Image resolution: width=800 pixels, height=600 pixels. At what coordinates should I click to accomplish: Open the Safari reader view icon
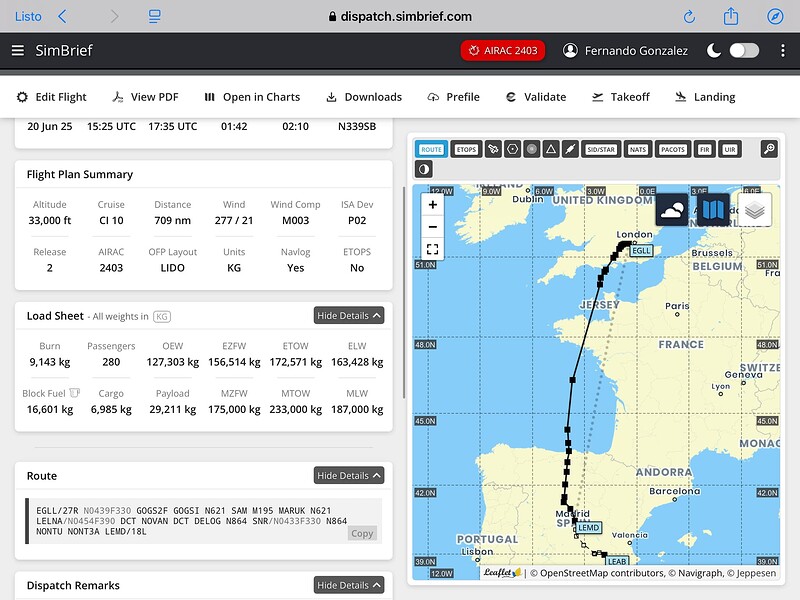pos(154,17)
